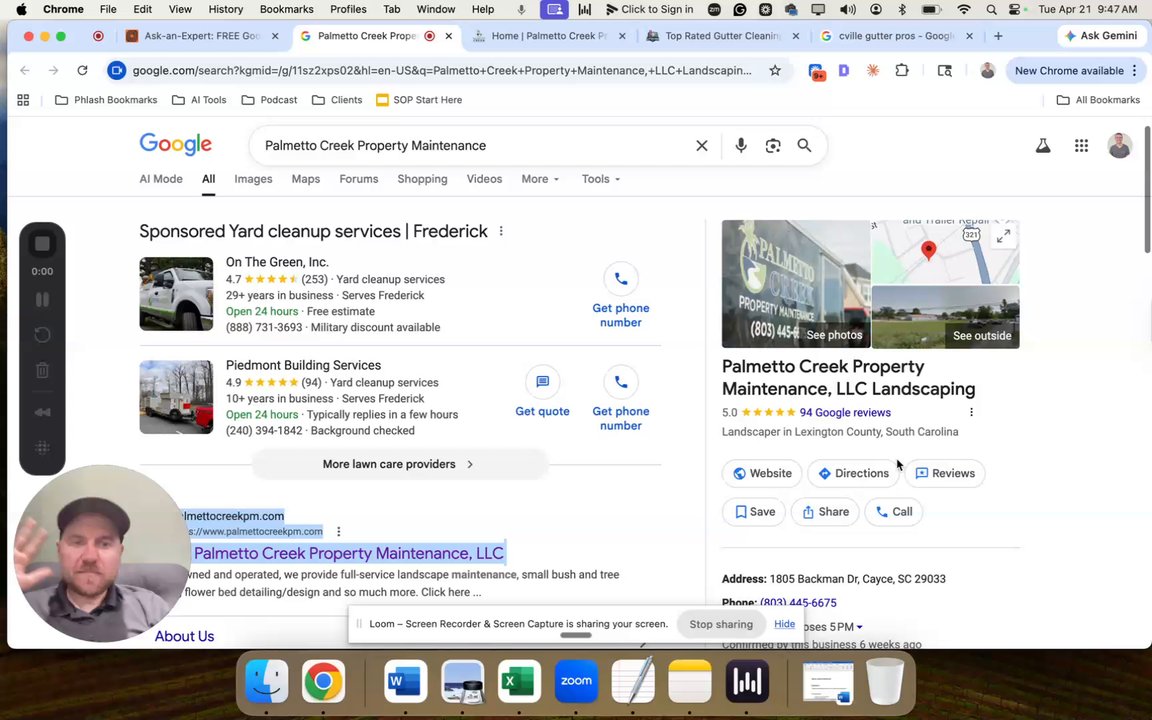Click Get quote for Piedmont Building Services
The height and width of the screenshot is (720, 1152).
coord(542,392)
